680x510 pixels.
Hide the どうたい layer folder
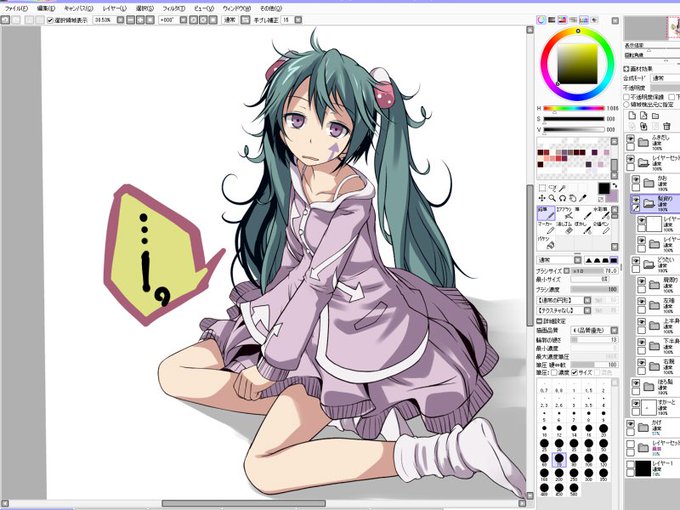coord(636,261)
